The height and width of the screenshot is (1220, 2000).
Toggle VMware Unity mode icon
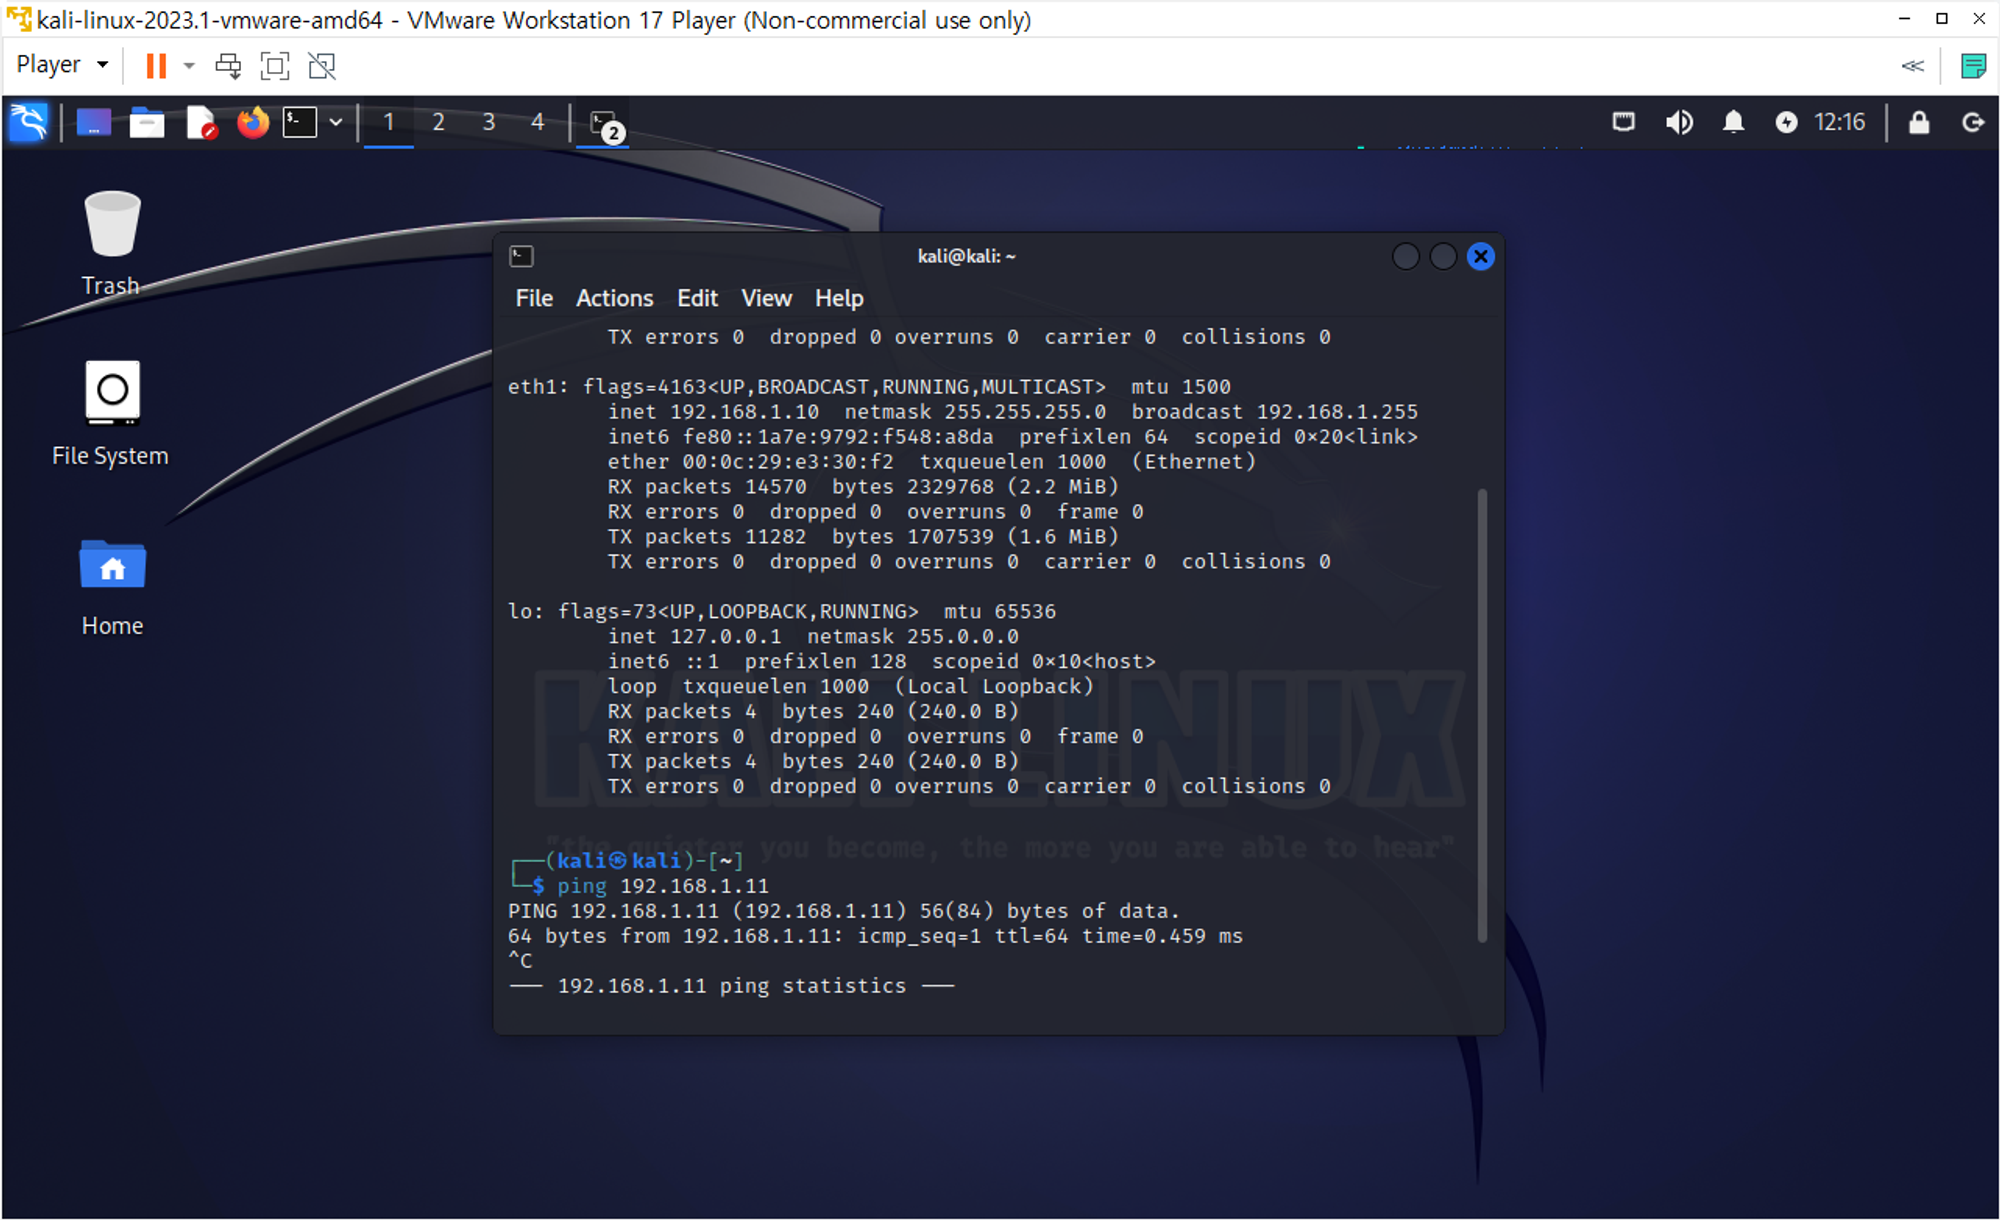click(x=322, y=66)
